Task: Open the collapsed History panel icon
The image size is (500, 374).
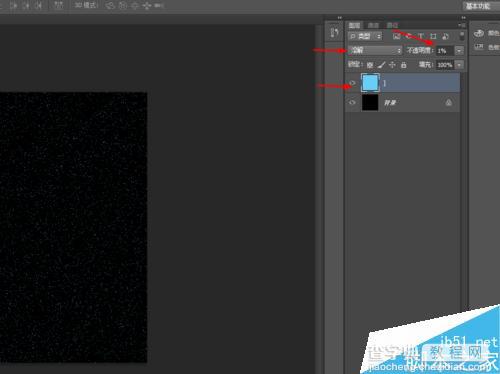Action: (334, 32)
